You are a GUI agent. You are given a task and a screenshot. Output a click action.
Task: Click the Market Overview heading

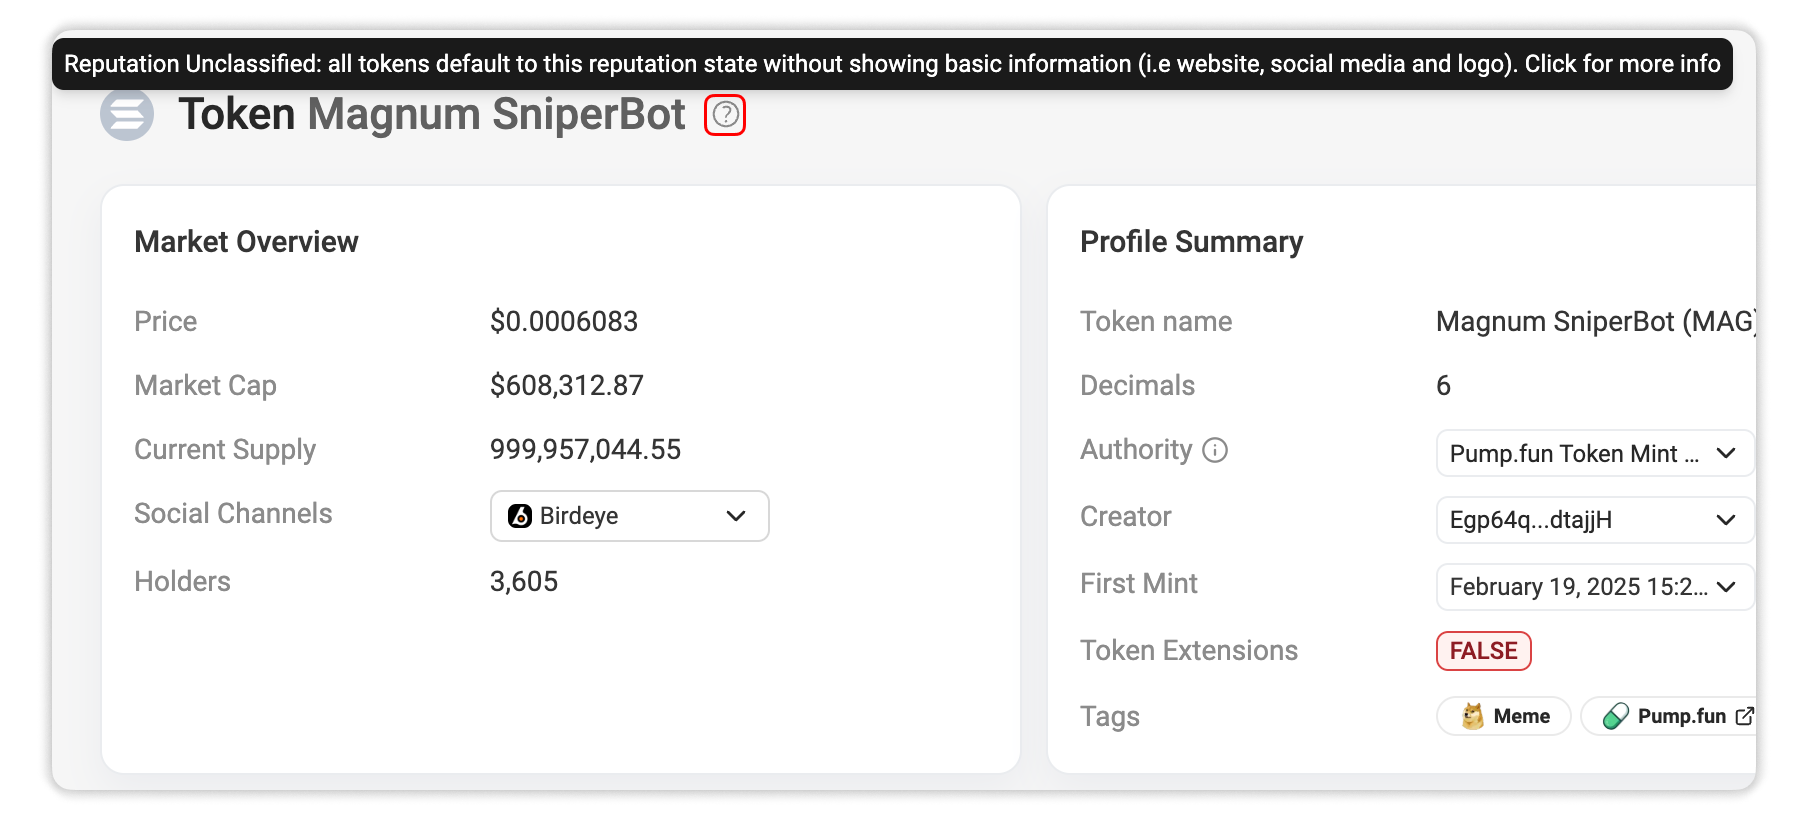point(246,241)
